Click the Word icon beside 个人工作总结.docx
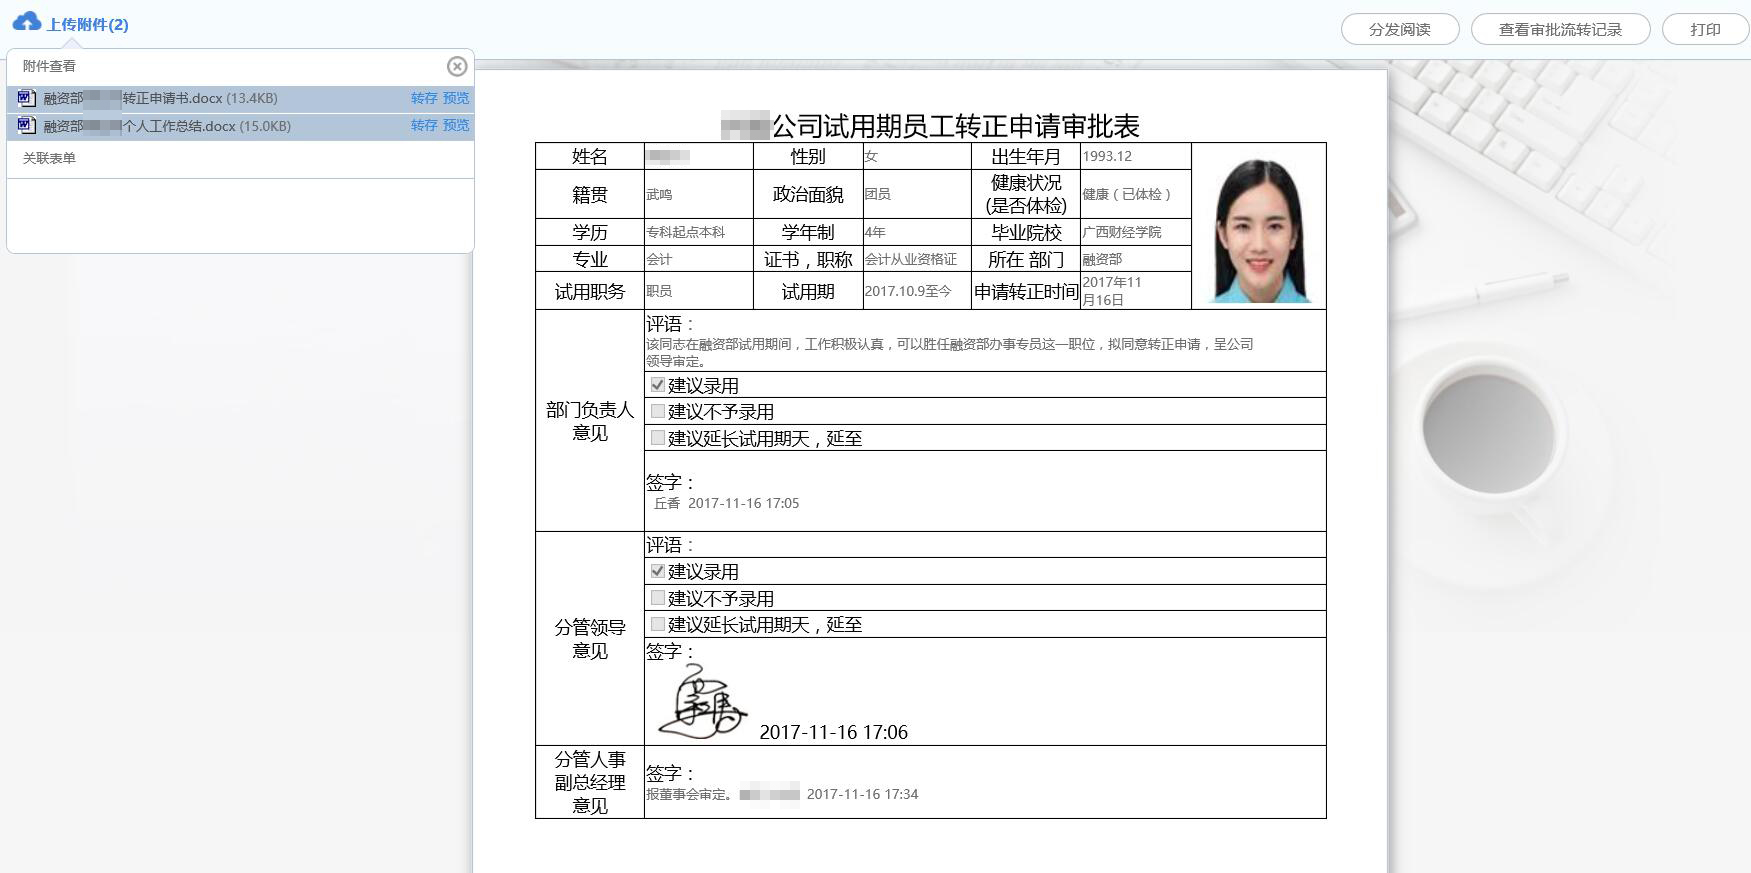This screenshot has width=1751, height=873. (x=27, y=126)
